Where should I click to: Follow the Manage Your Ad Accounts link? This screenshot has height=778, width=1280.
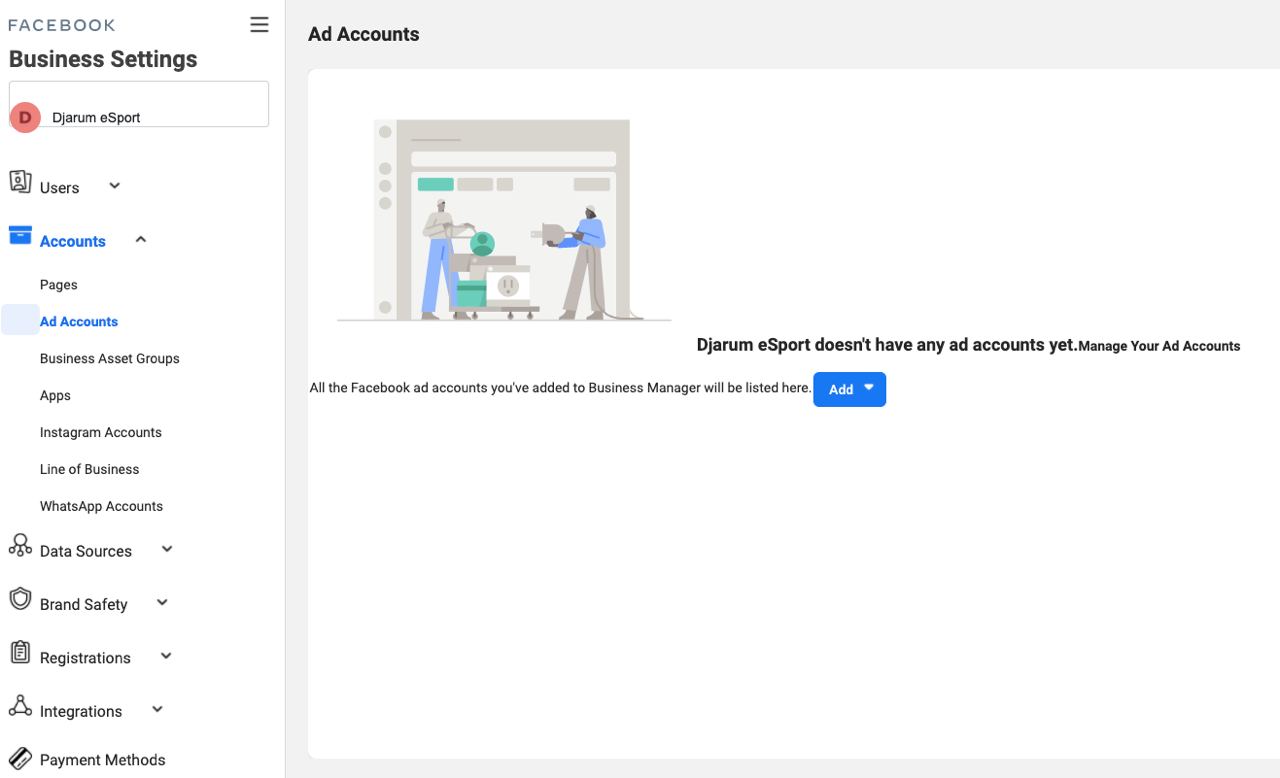(1159, 346)
